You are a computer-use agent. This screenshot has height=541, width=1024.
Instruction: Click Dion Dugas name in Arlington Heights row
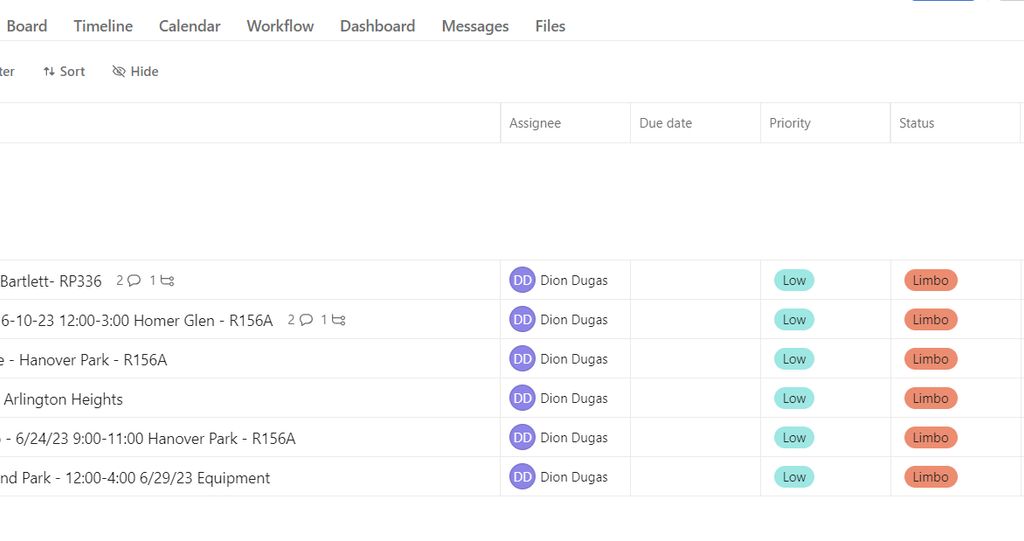tap(574, 398)
